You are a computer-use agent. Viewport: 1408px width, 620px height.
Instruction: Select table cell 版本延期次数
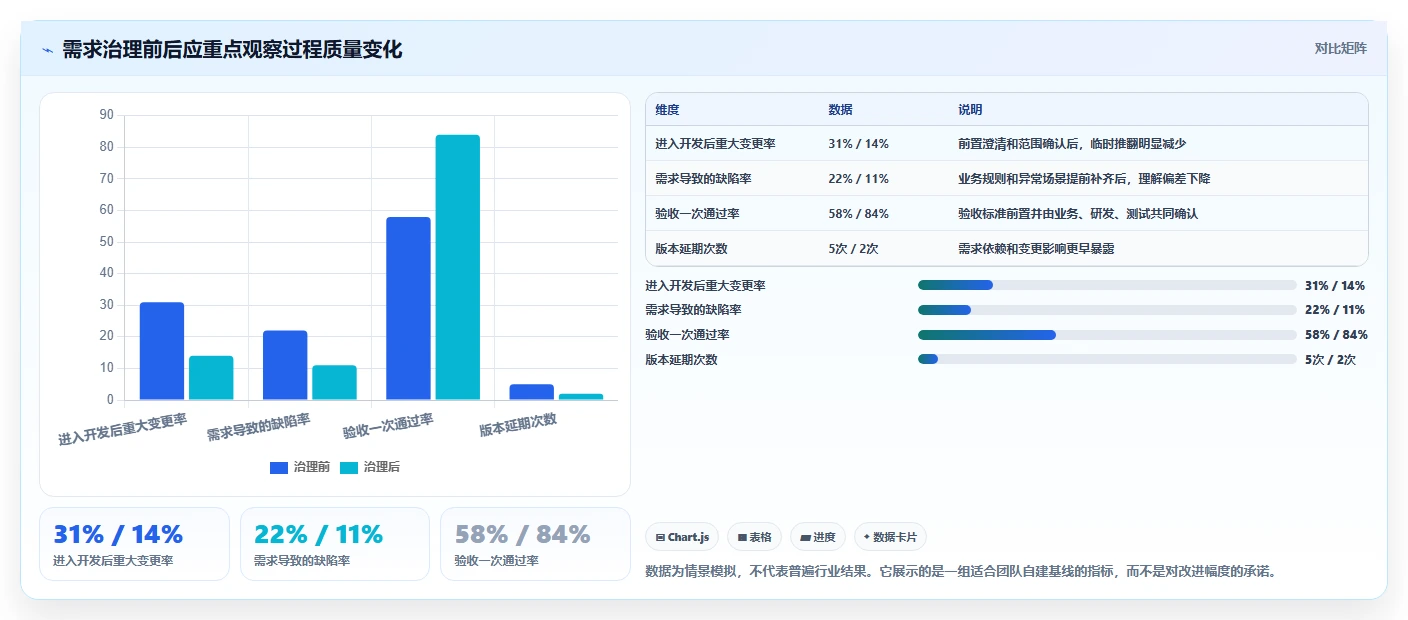point(691,249)
